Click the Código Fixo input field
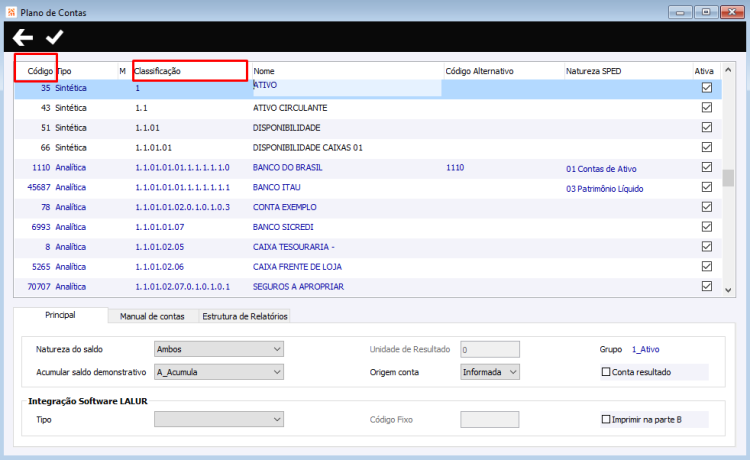 click(490, 419)
